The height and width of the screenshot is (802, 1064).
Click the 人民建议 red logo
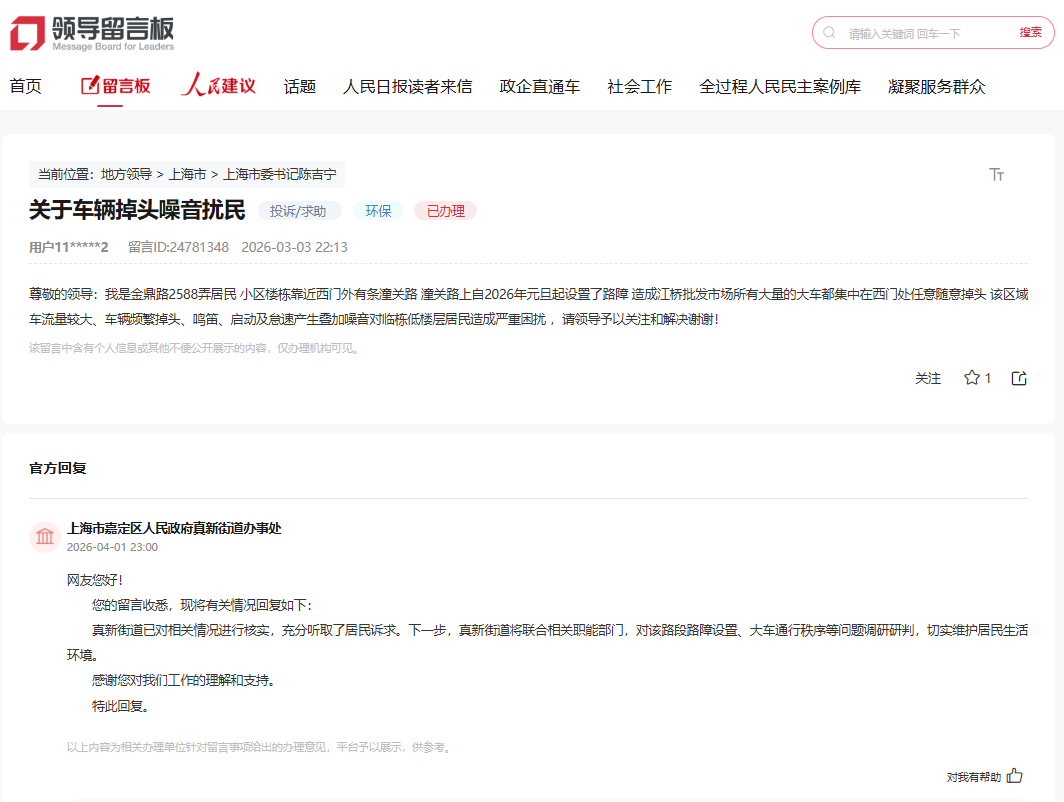218,86
